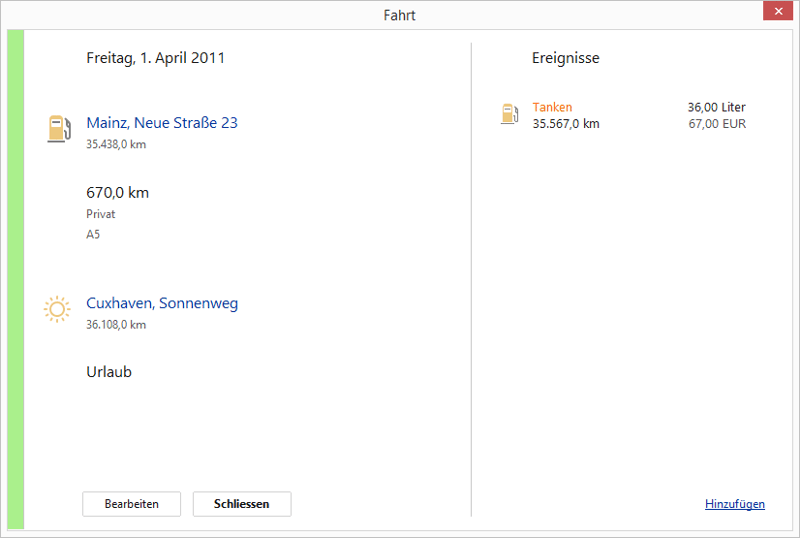Click the 67,00 EUR cost value
800x538 pixels.
717,124
